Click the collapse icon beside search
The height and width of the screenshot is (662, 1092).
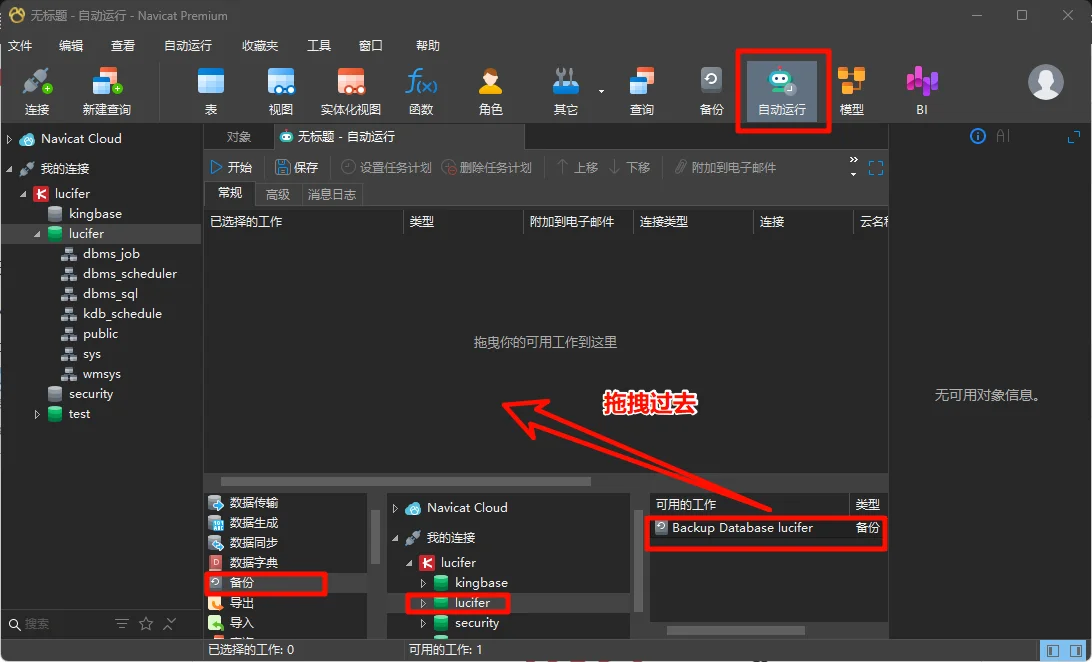[x=170, y=624]
